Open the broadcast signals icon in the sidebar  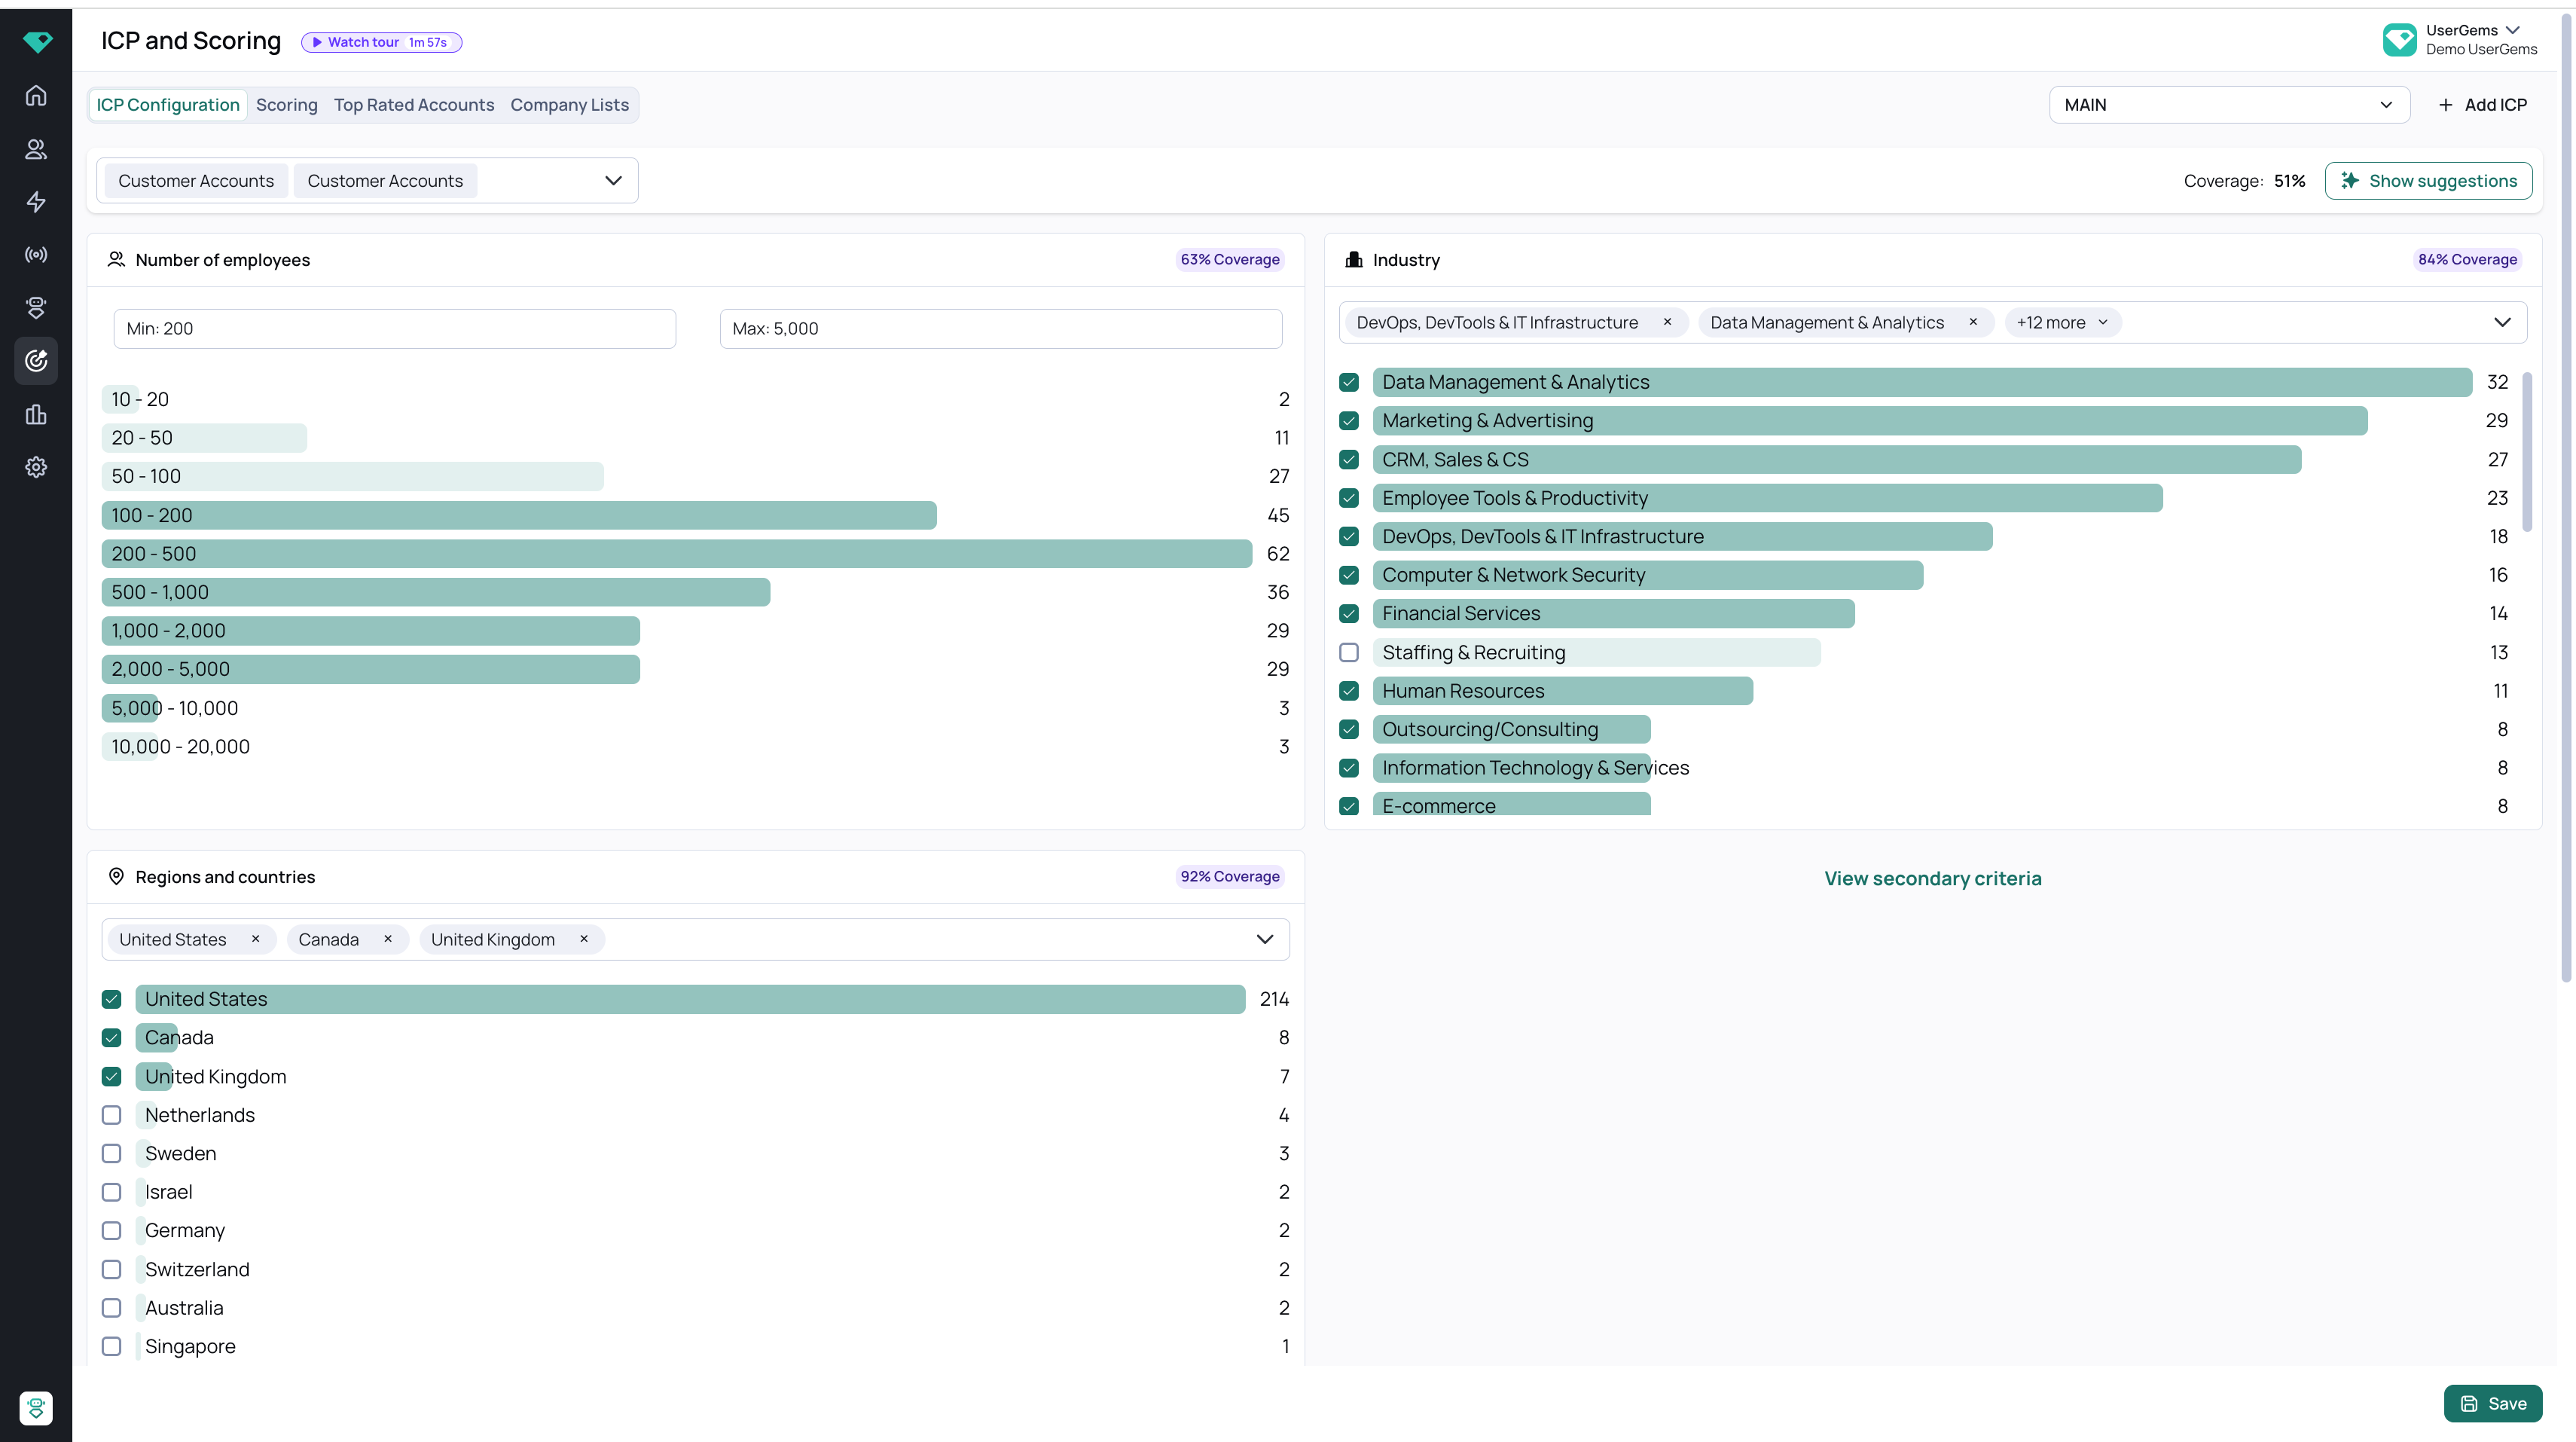click(x=36, y=255)
